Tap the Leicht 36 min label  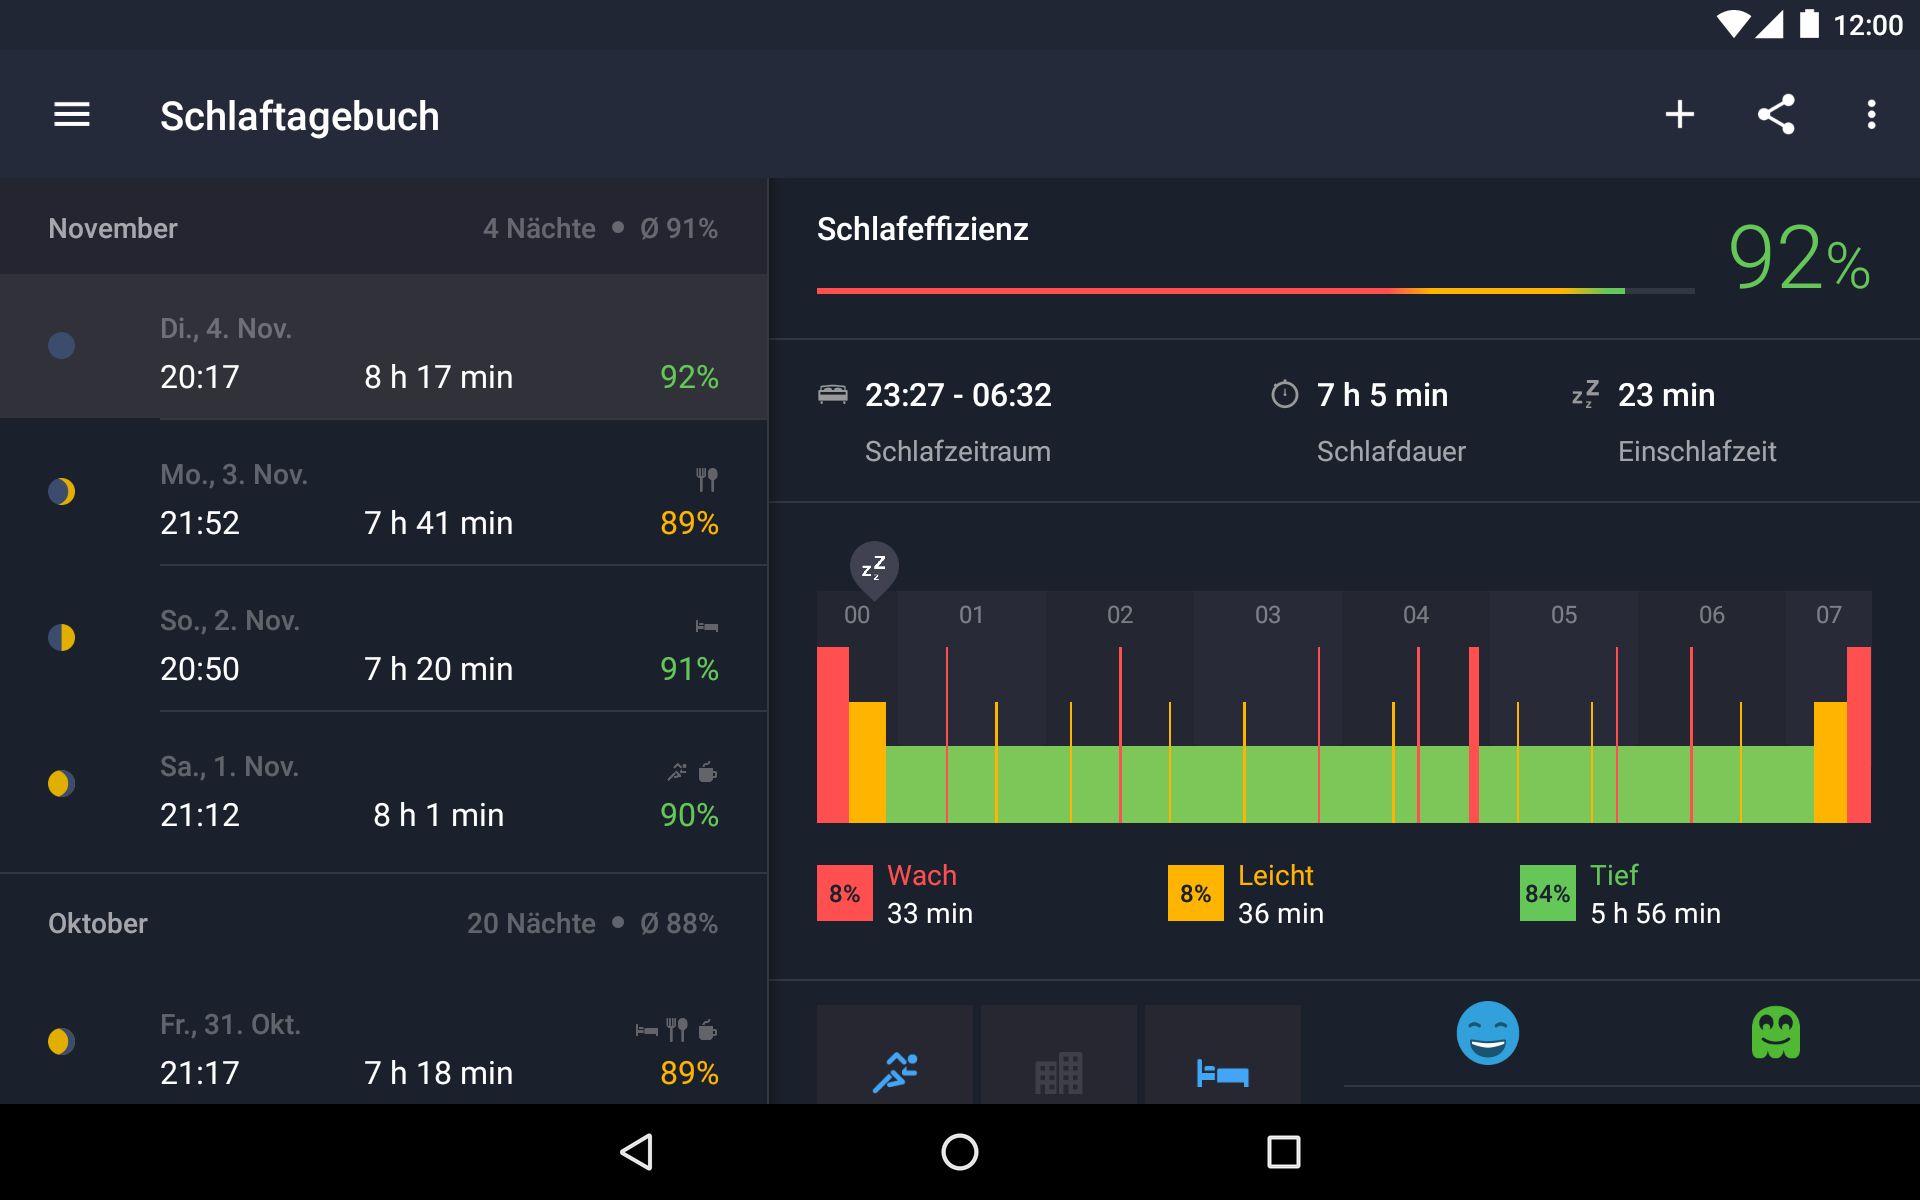[x=1281, y=894]
